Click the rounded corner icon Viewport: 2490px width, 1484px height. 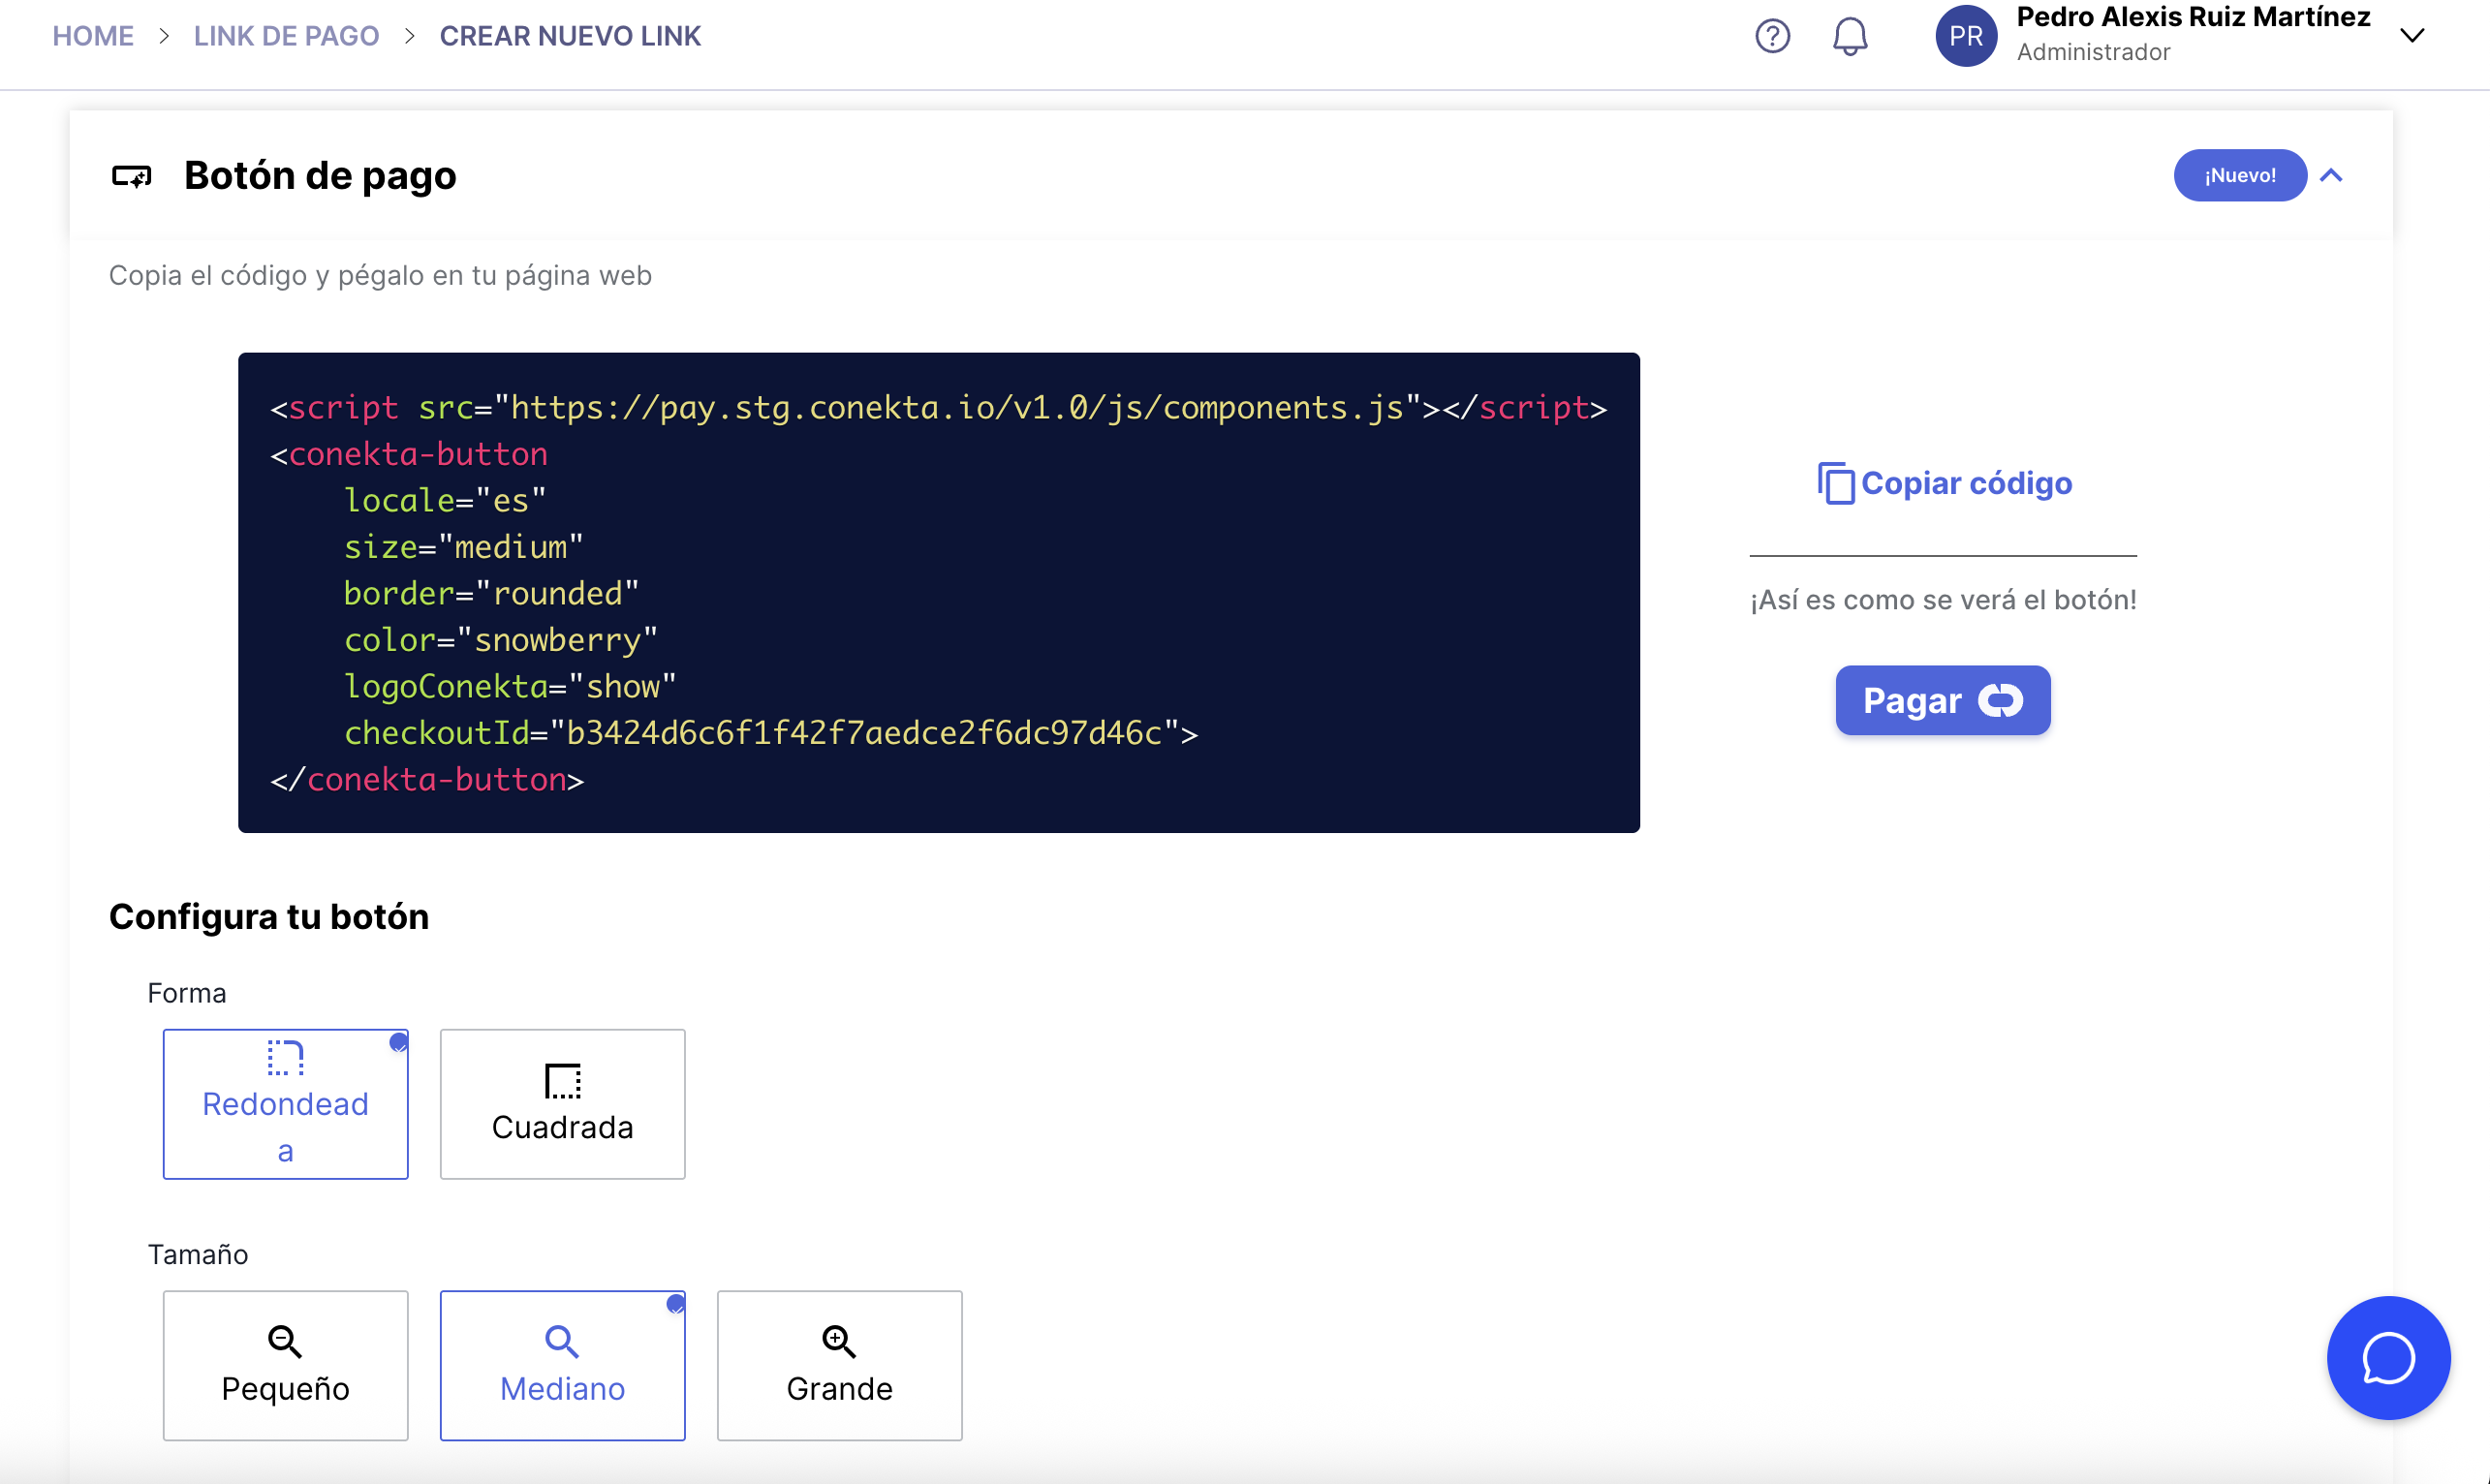coord(285,1057)
